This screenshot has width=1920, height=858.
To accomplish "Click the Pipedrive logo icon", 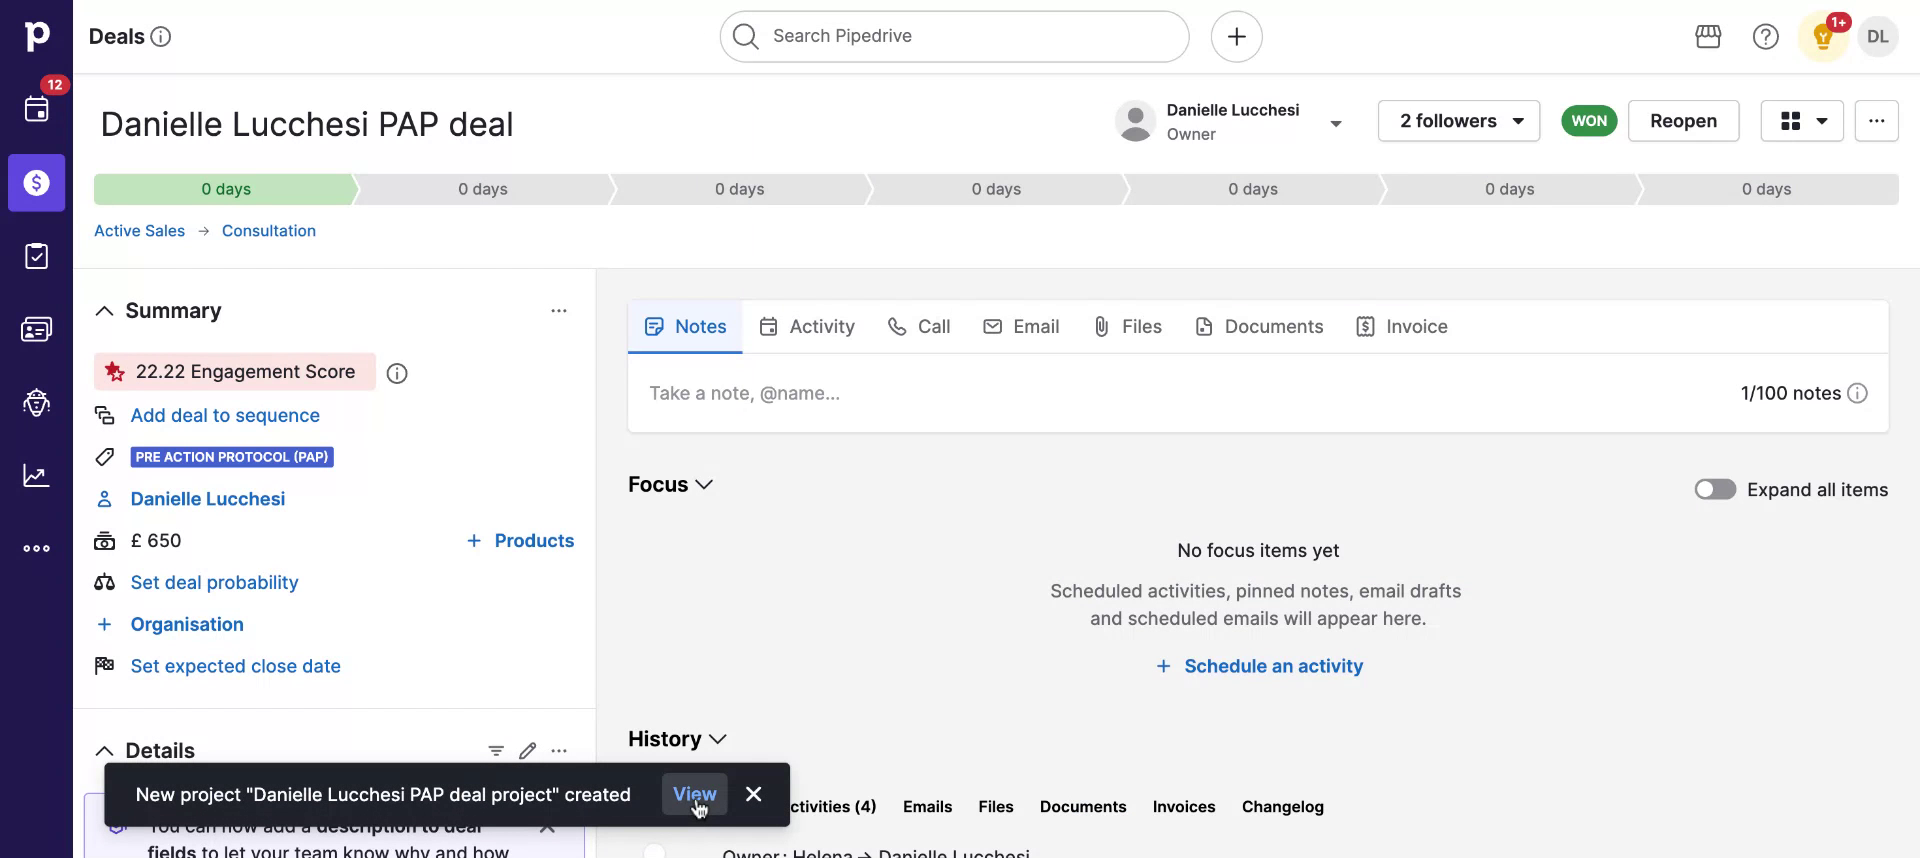I will [36, 36].
